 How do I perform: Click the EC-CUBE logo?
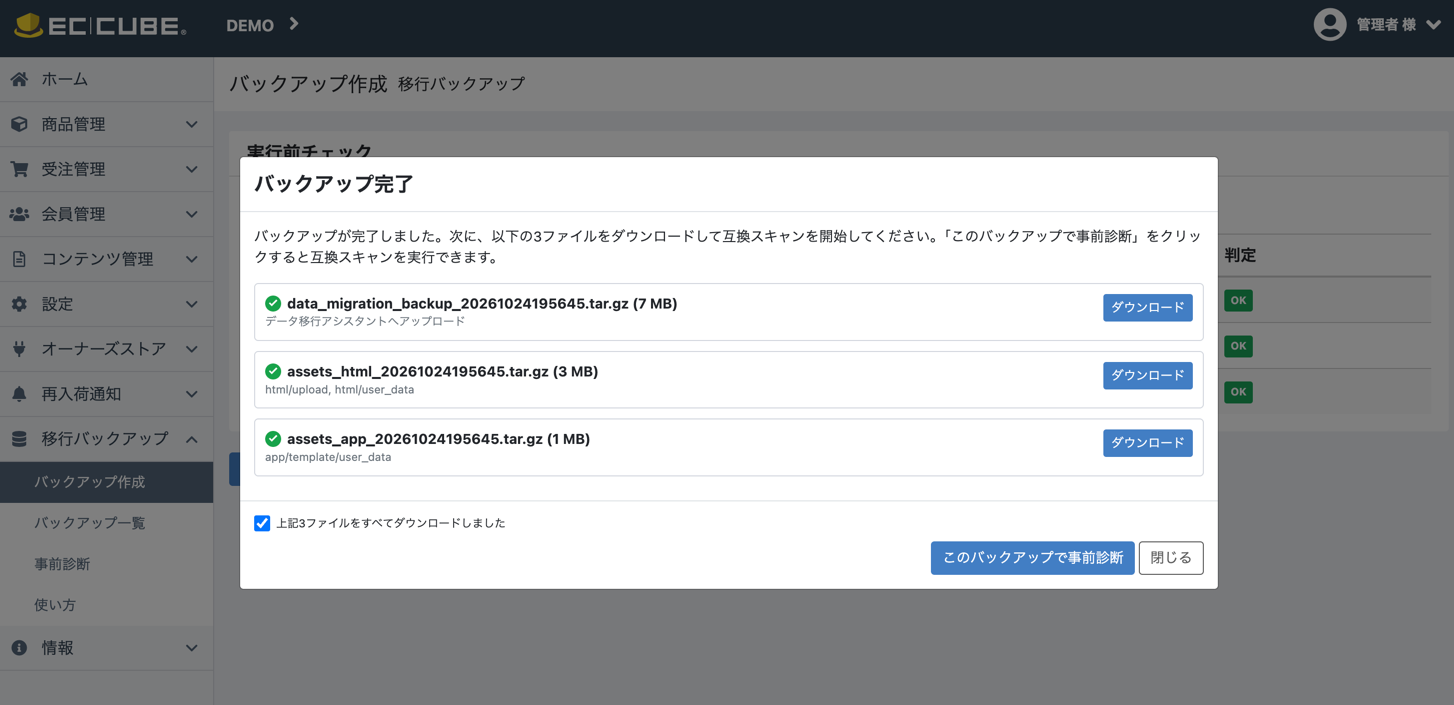coord(100,25)
